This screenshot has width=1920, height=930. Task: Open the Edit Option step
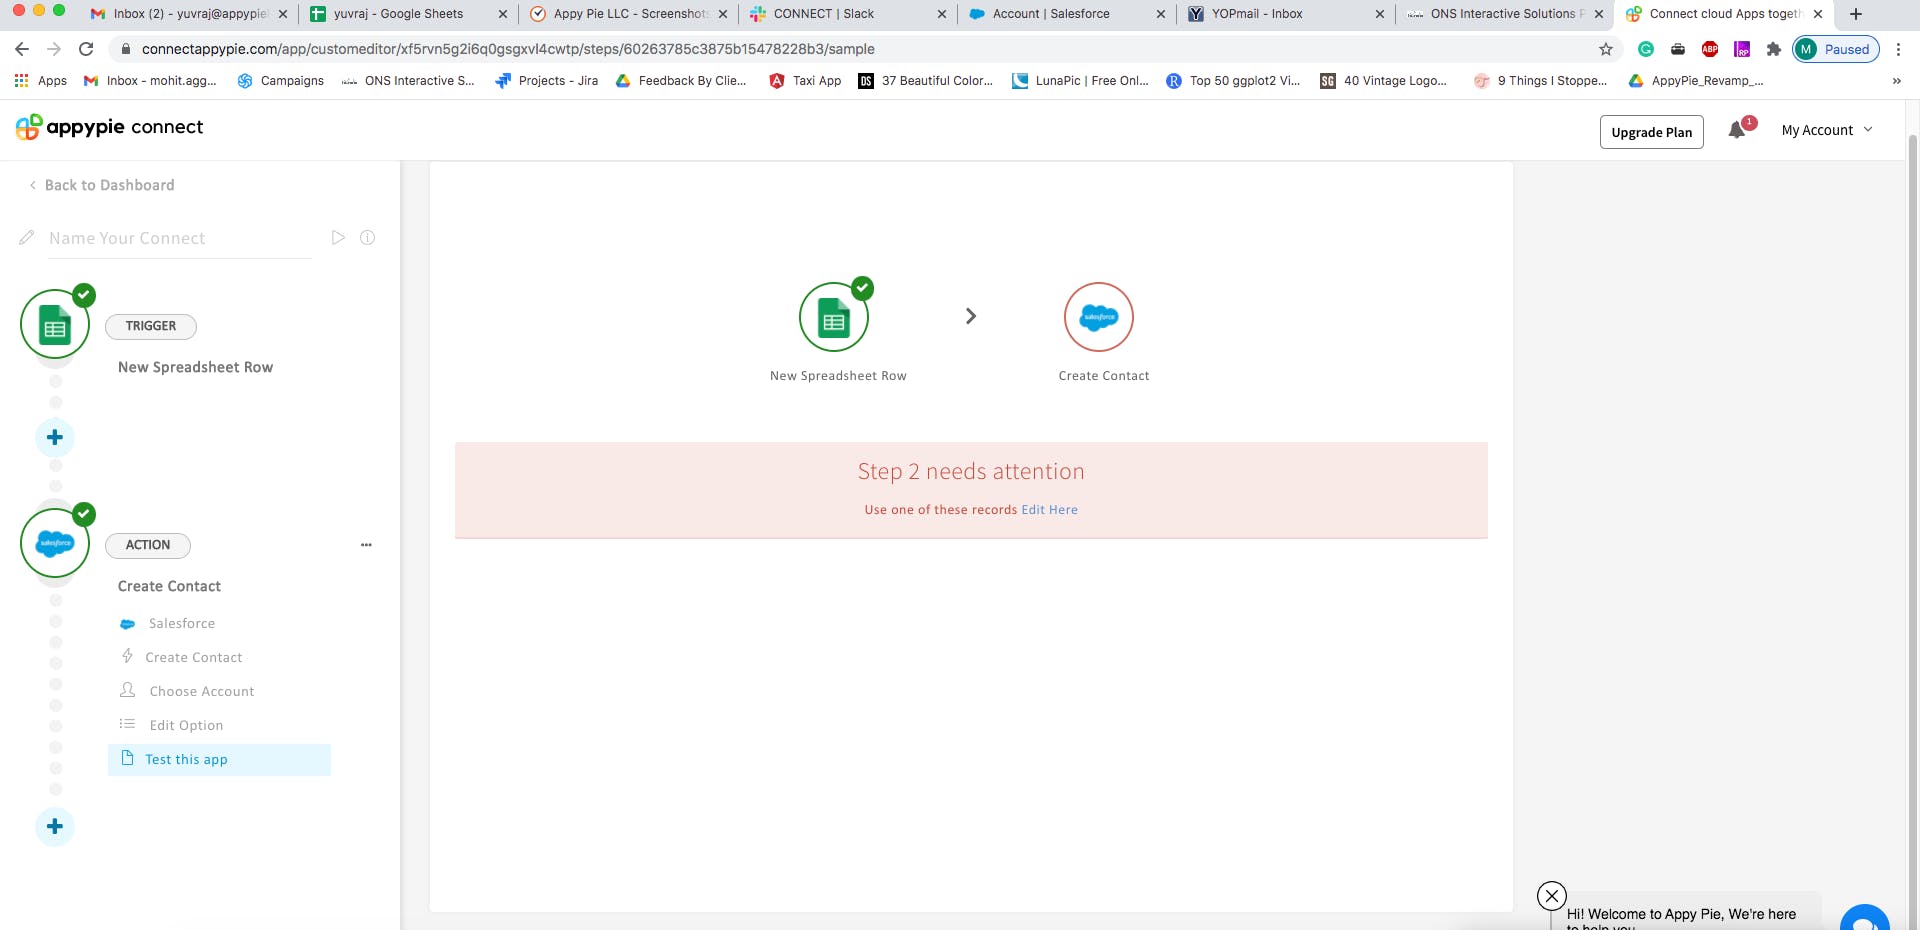(186, 726)
